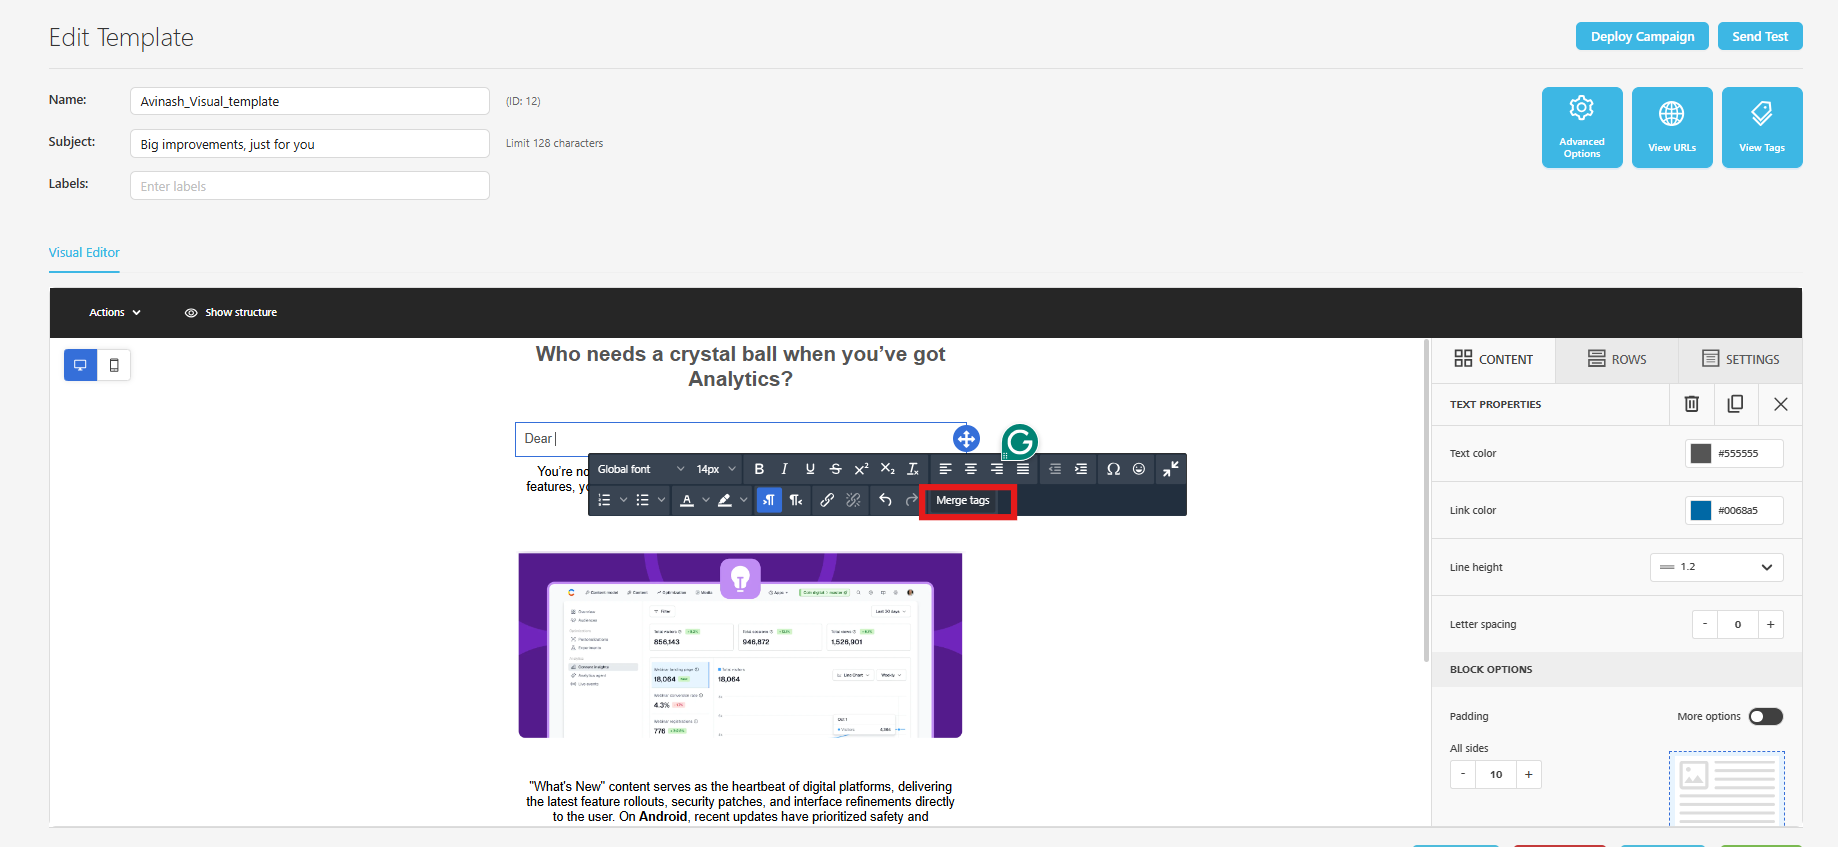This screenshot has height=847, width=1838.
Task: Switch to mobile preview mode
Action: (x=114, y=365)
